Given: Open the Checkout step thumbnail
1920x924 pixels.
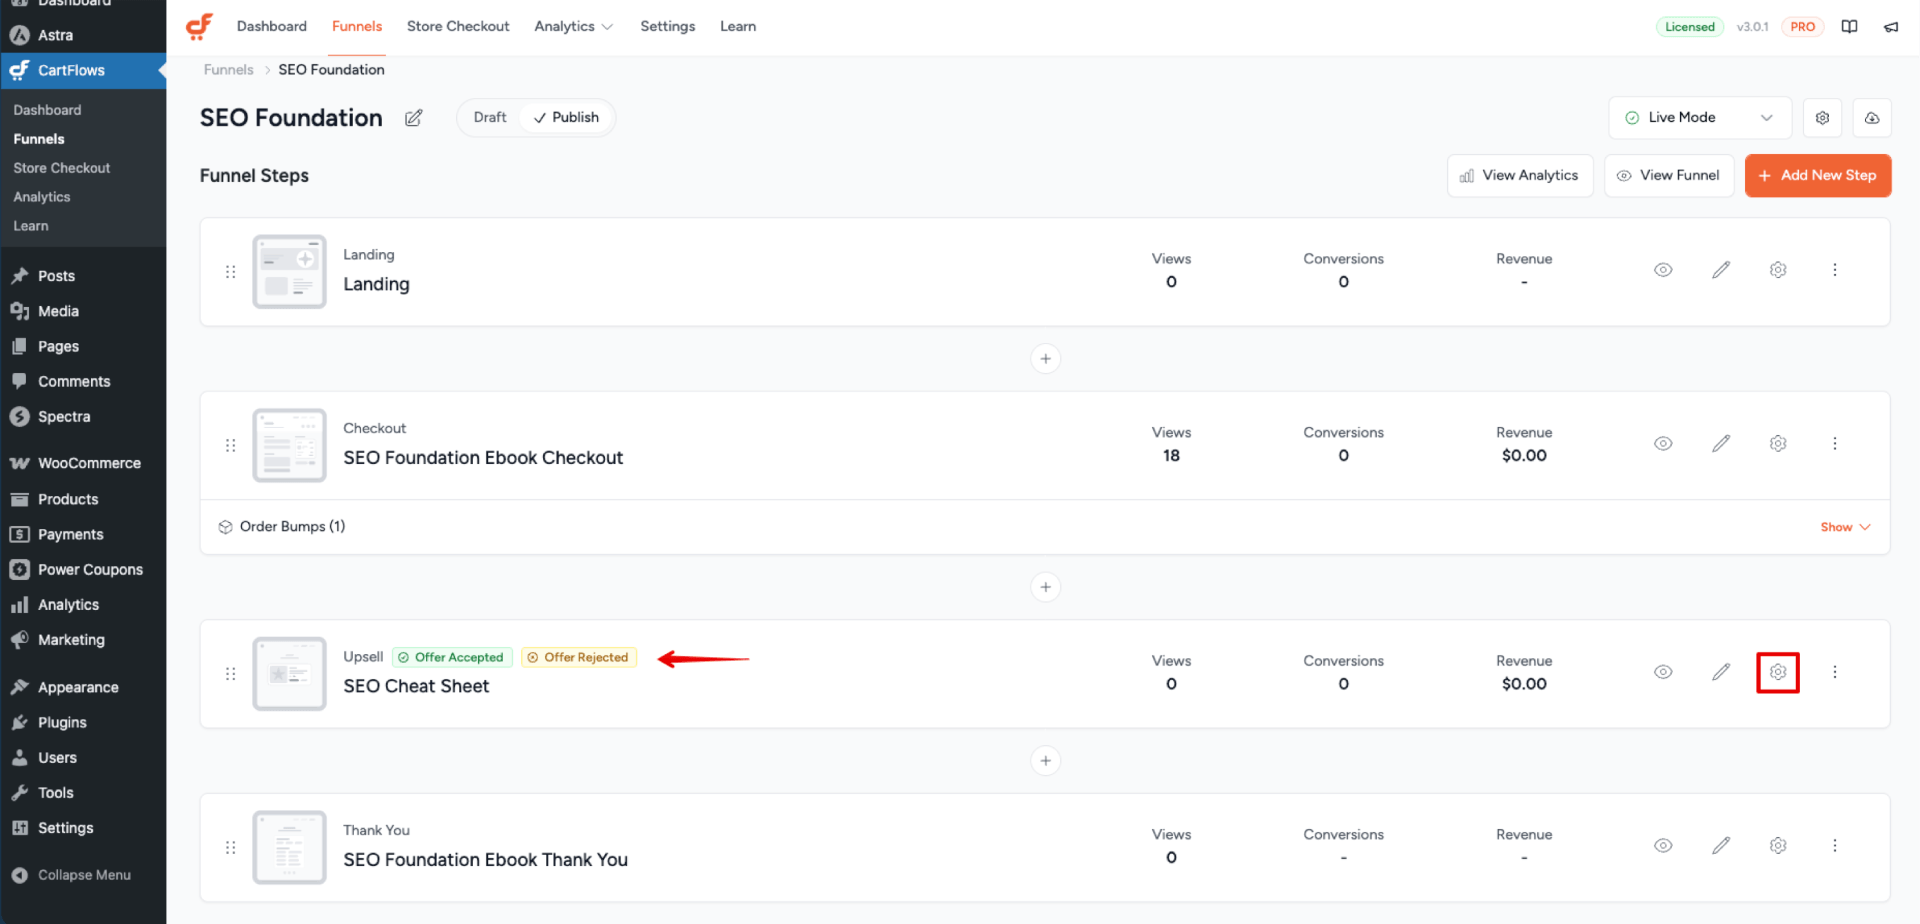Looking at the screenshot, I should [x=289, y=446].
